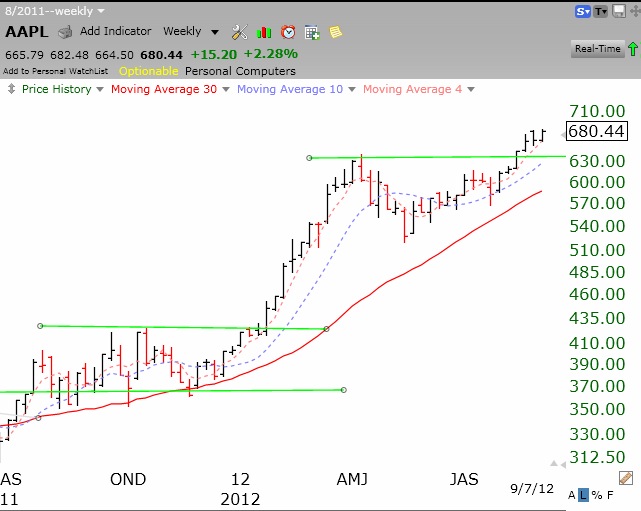
Task: Select the handle at right end of 365 trendline
Action: [x=344, y=390]
